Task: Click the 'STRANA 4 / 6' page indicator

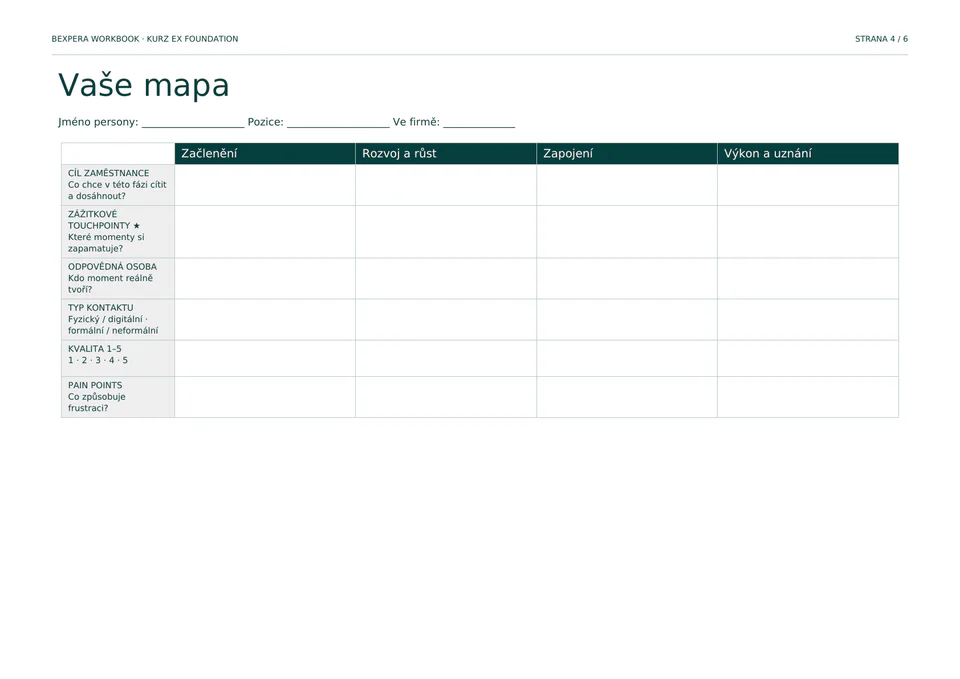Action: pyautogui.click(x=881, y=39)
